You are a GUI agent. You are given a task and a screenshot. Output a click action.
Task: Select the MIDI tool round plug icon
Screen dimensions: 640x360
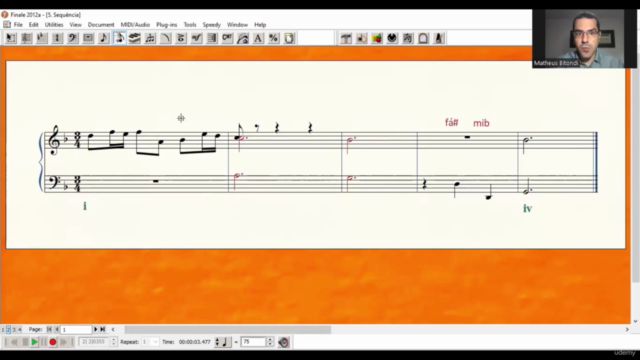[392, 38]
